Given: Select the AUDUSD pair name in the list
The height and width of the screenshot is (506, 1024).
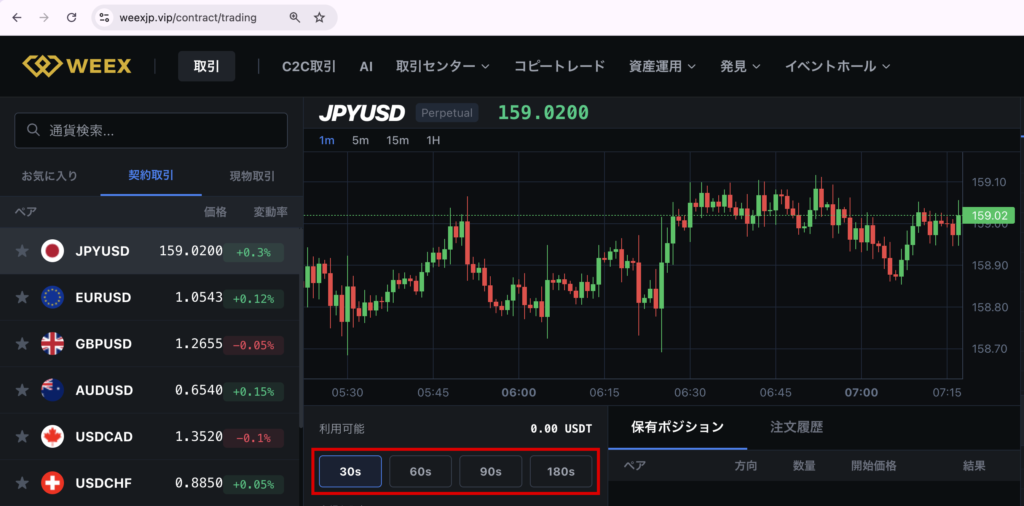Looking at the screenshot, I should 104,390.
